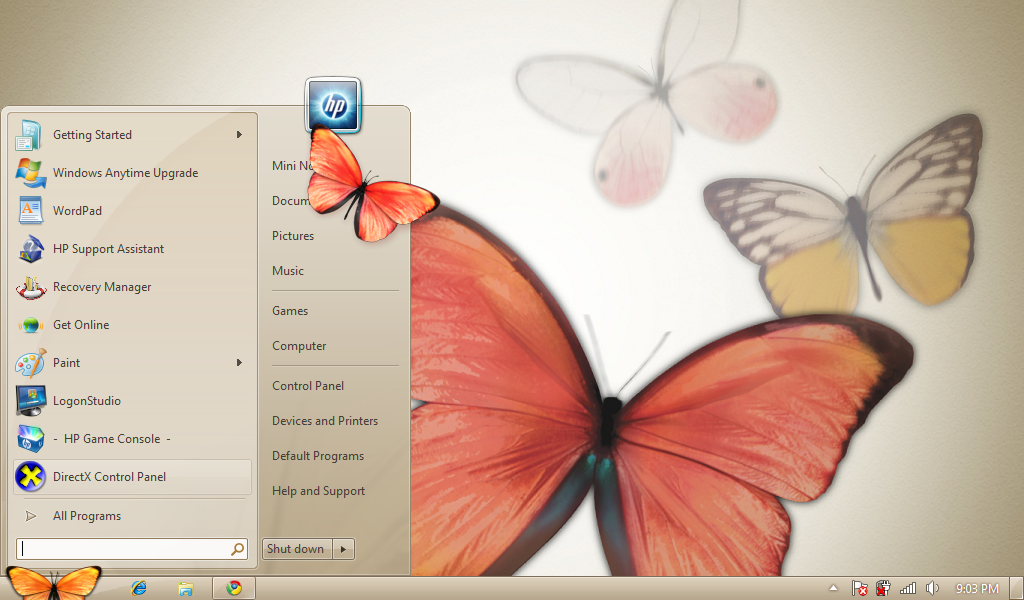Image resolution: width=1024 pixels, height=600 pixels.
Task: Click the LogonStudio monitor icon
Action: 31,401
